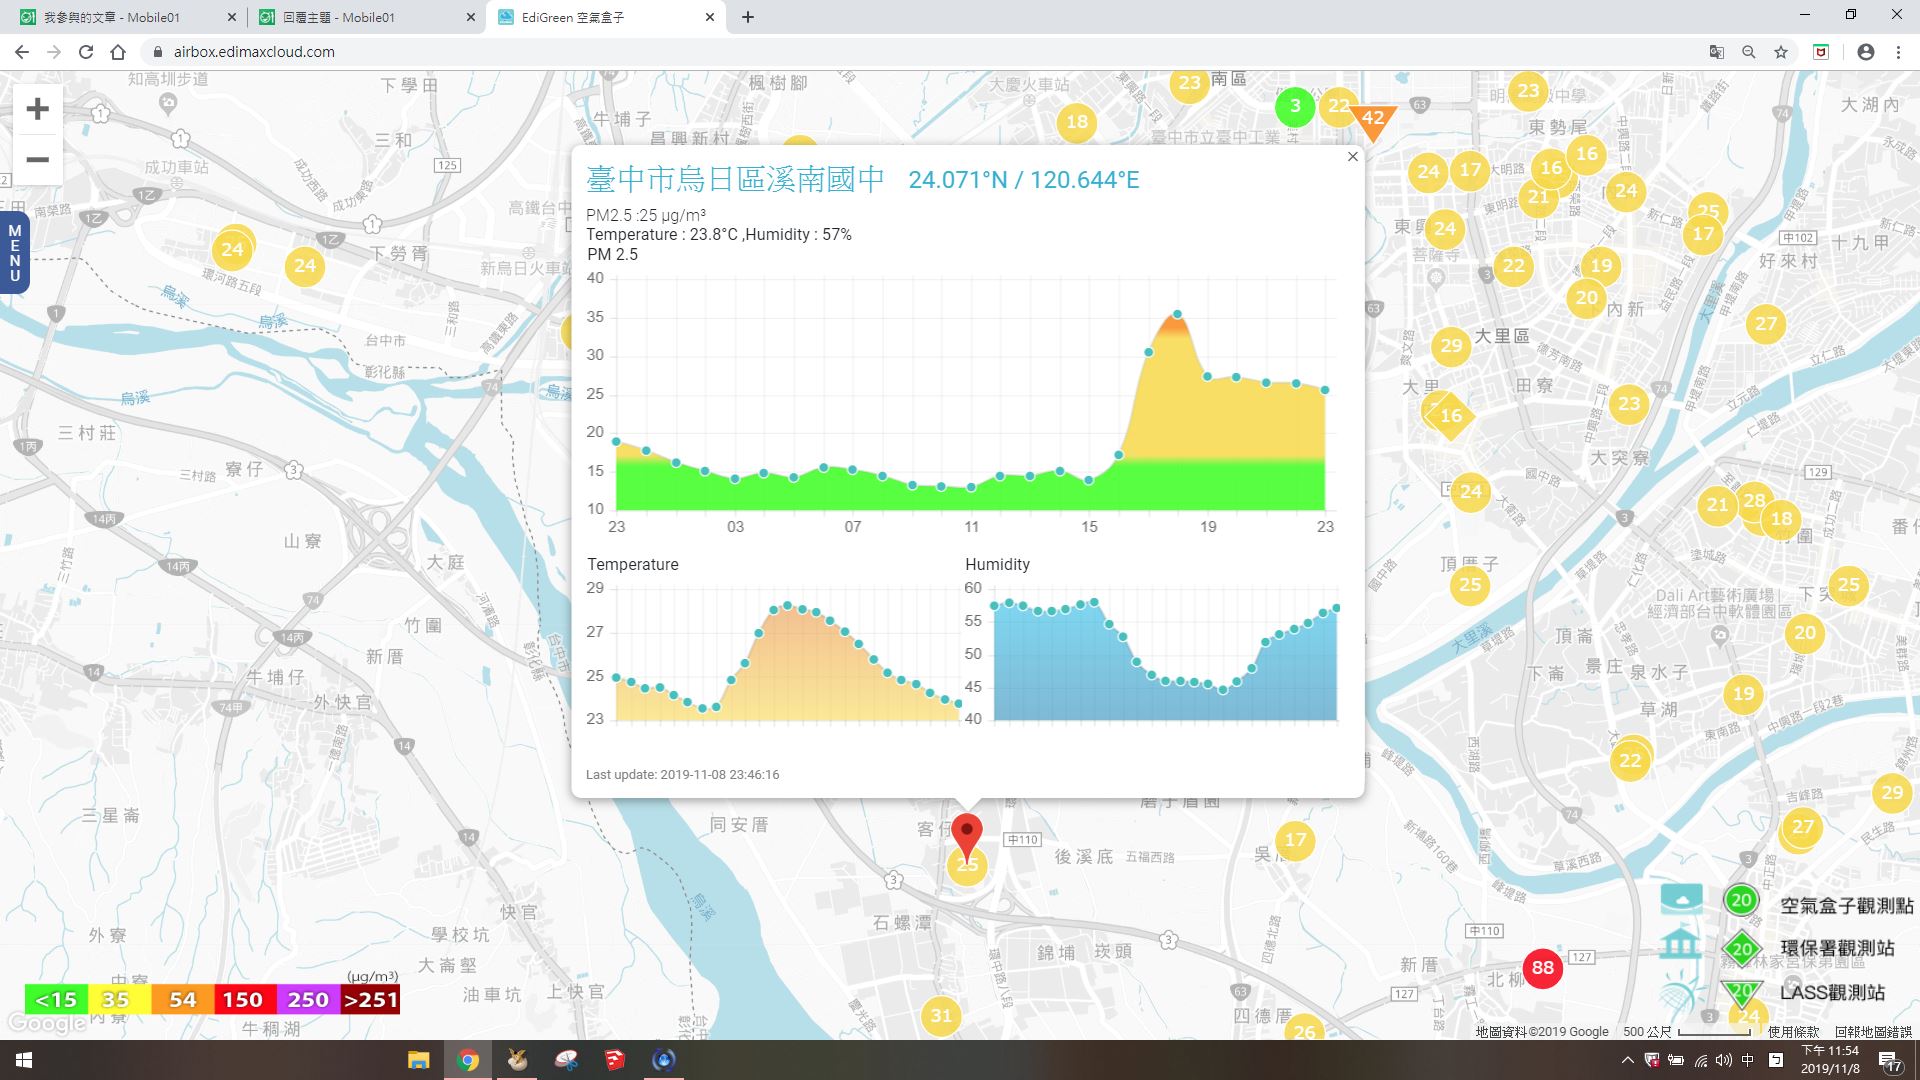Select the orange triangle marker 42

pyautogui.click(x=1373, y=120)
